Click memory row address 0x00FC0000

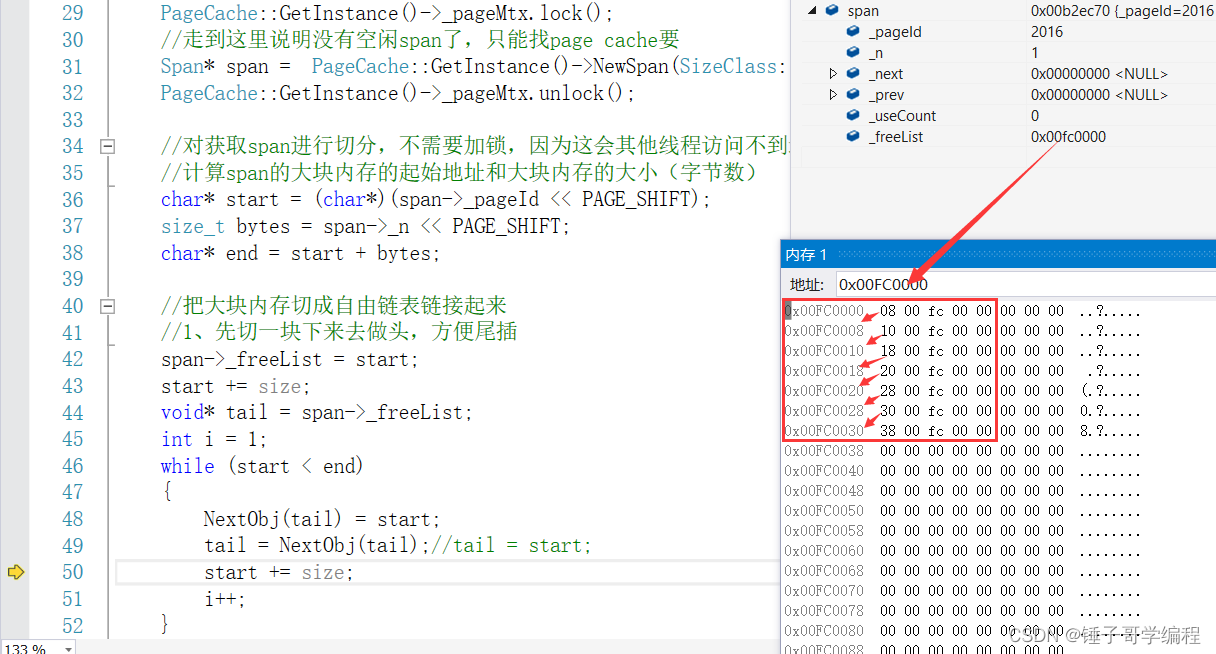pyautogui.click(x=824, y=311)
